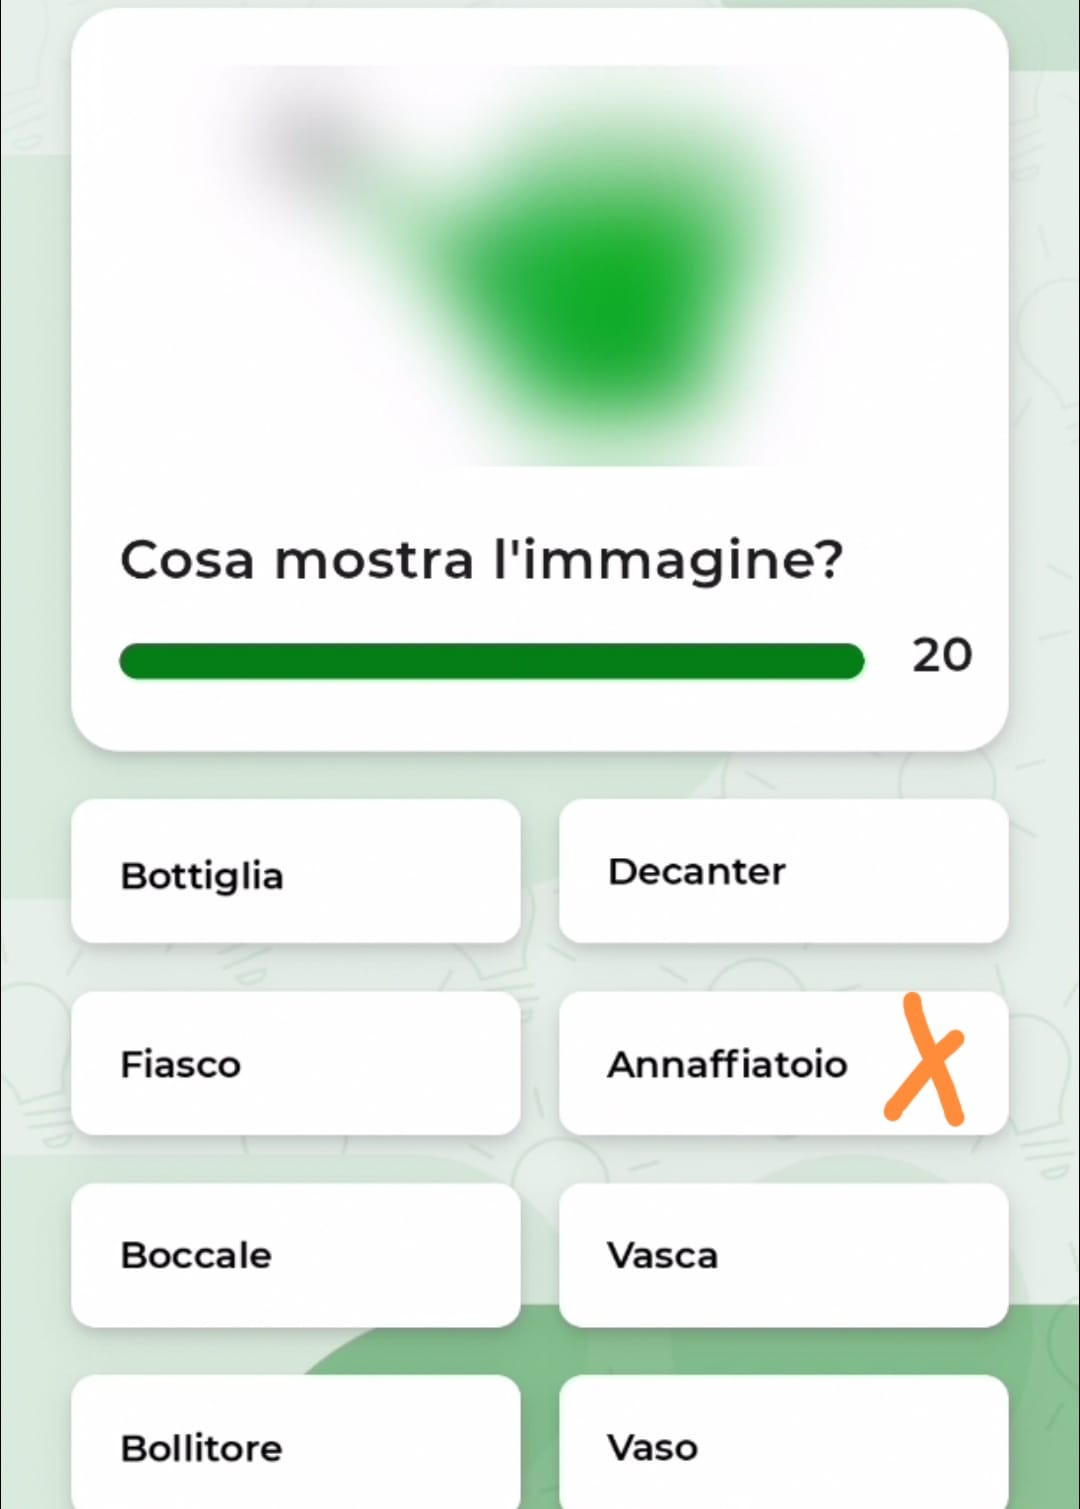The image size is (1080, 1509).
Task: Choose the "Bottiglia" answer
Action: pos(296,872)
